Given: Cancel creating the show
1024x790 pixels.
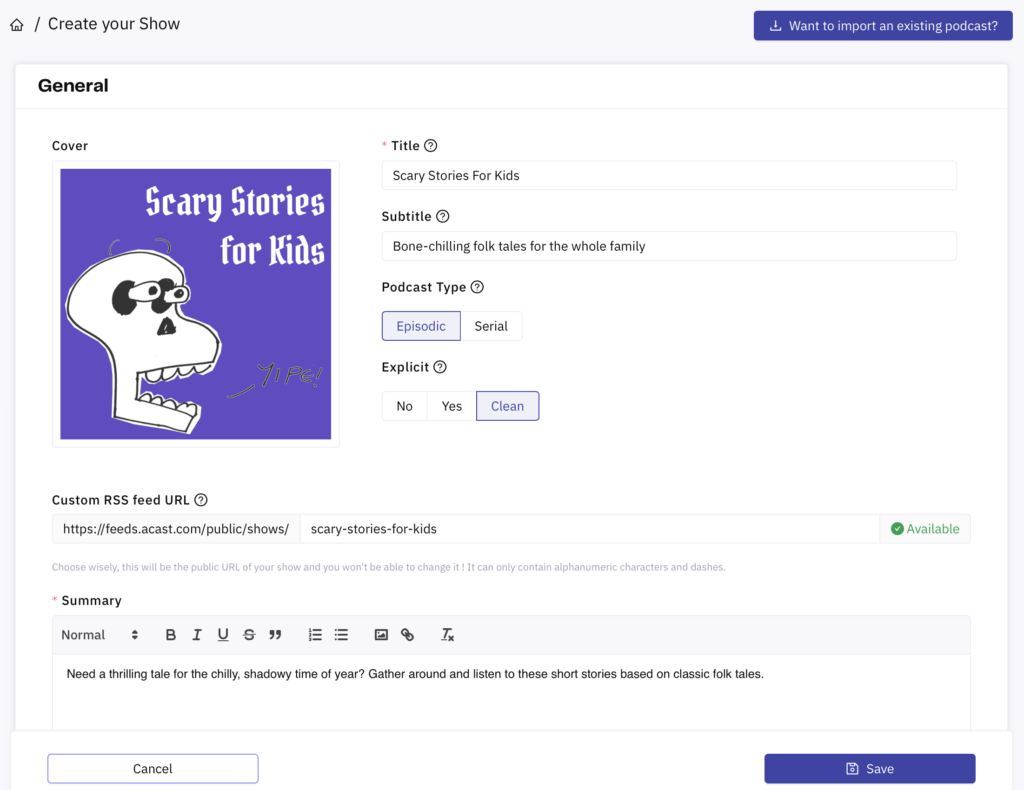Looking at the screenshot, I should click(x=152, y=768).
